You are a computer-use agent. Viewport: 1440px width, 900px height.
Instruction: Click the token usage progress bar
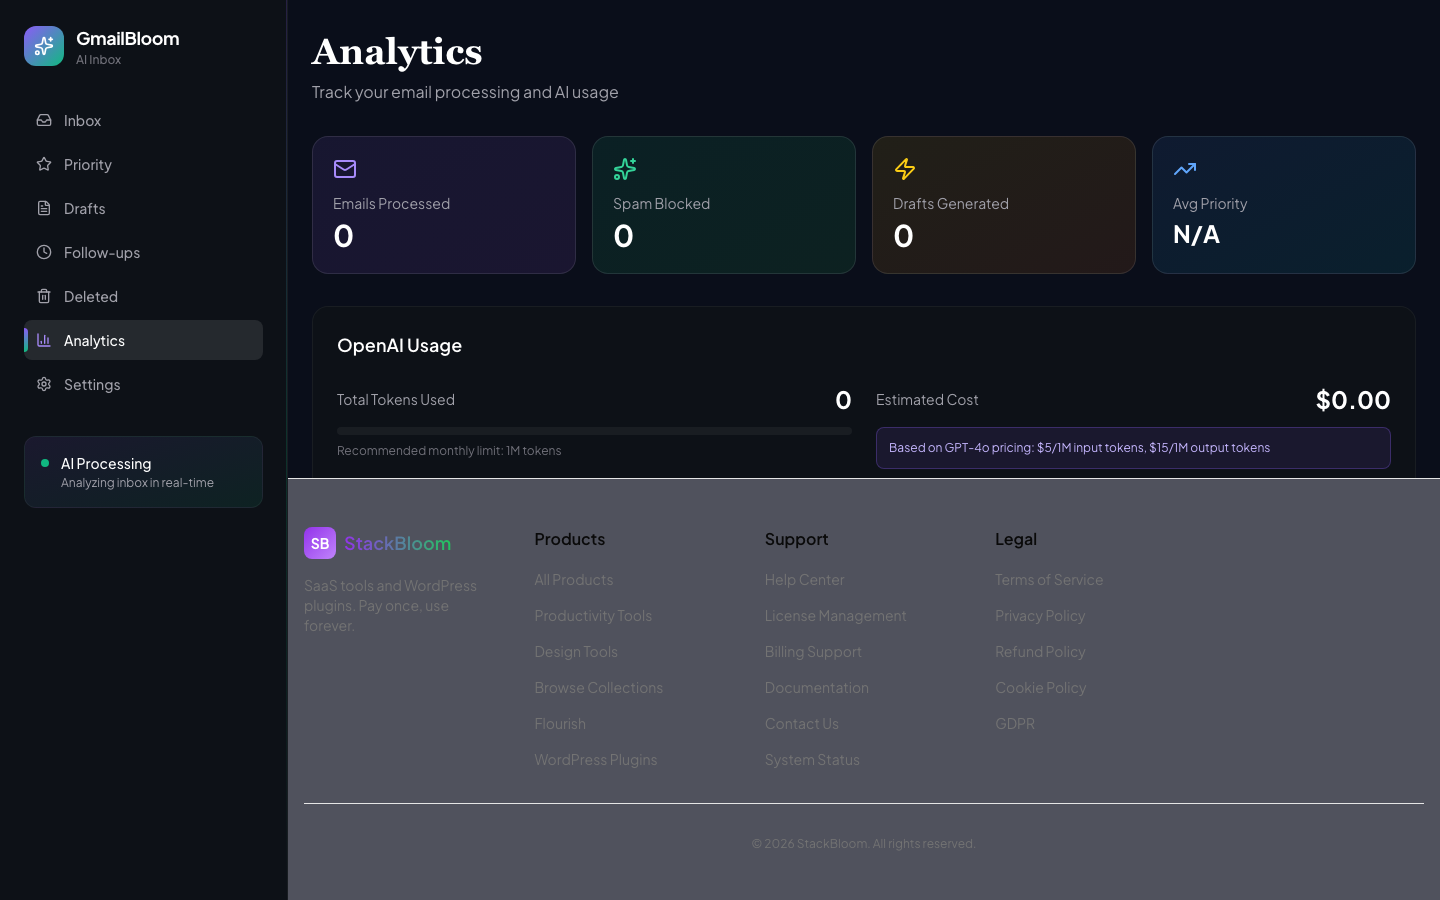pos(594,430)
